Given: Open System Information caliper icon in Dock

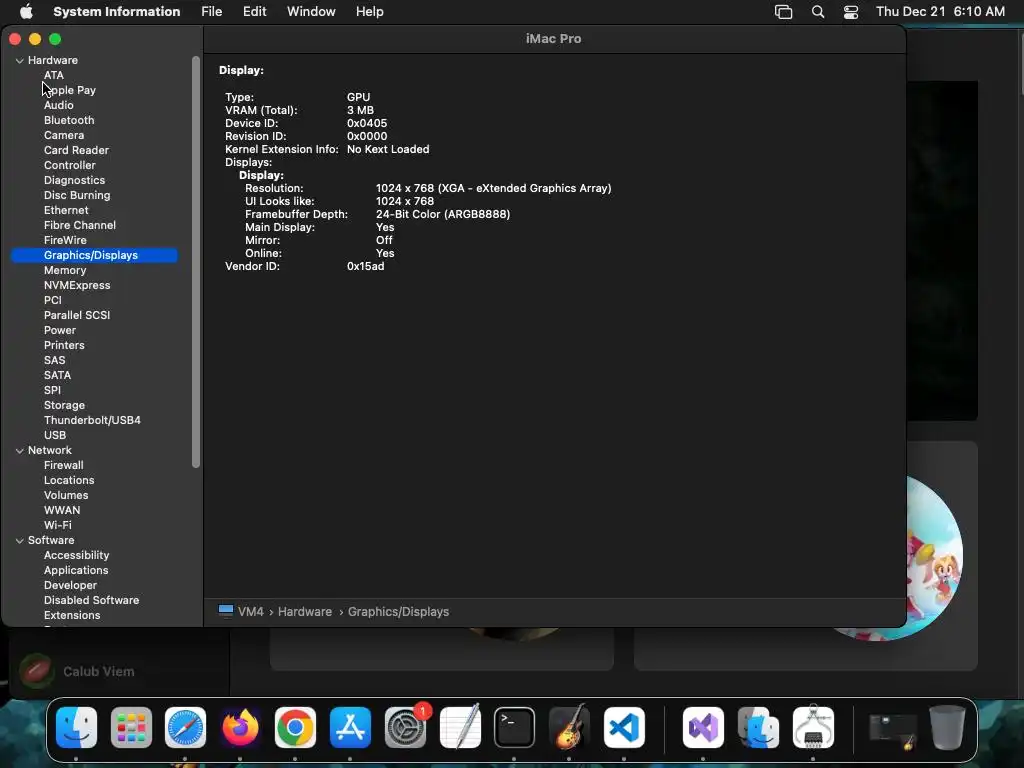Looking at the screenshot, I should coord(813,728).
